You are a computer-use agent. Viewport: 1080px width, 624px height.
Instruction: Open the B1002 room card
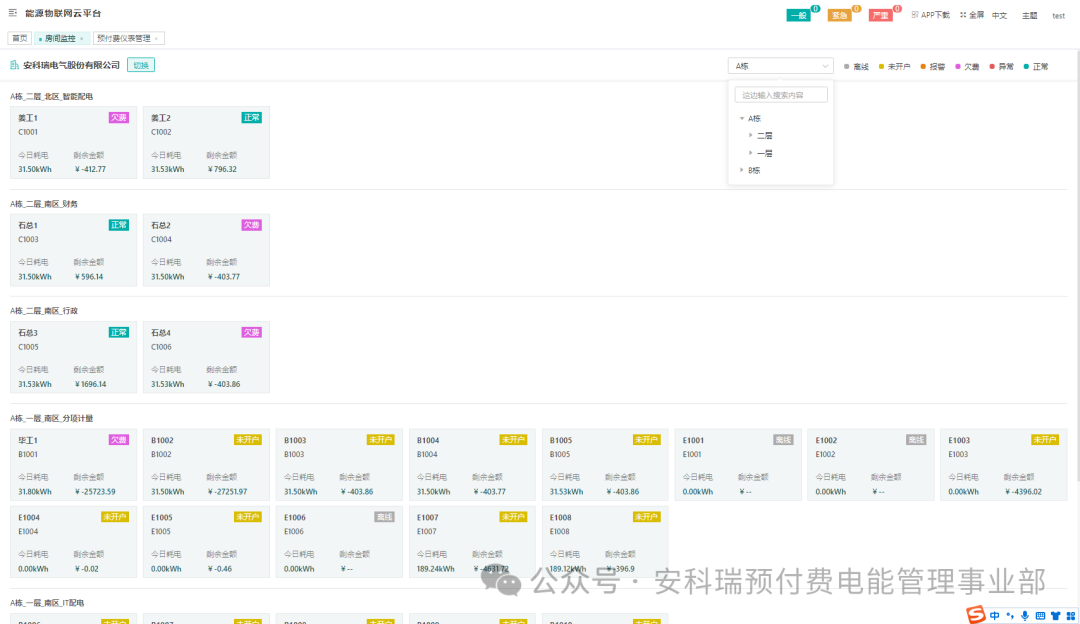point(206,465)
